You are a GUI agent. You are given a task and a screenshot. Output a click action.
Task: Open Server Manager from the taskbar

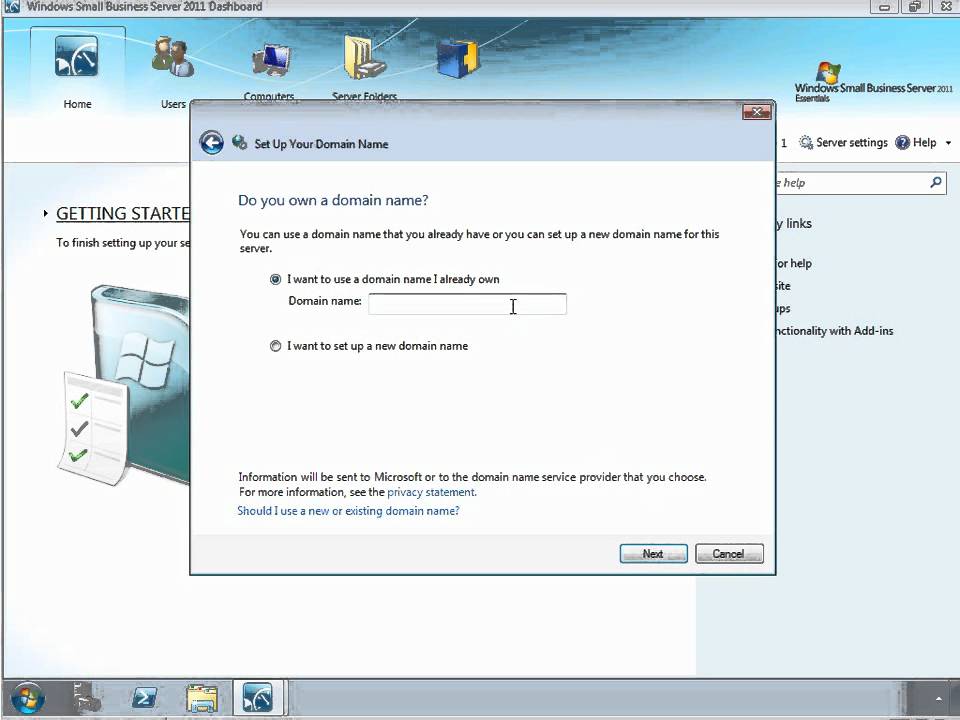(x=86, y=699)
